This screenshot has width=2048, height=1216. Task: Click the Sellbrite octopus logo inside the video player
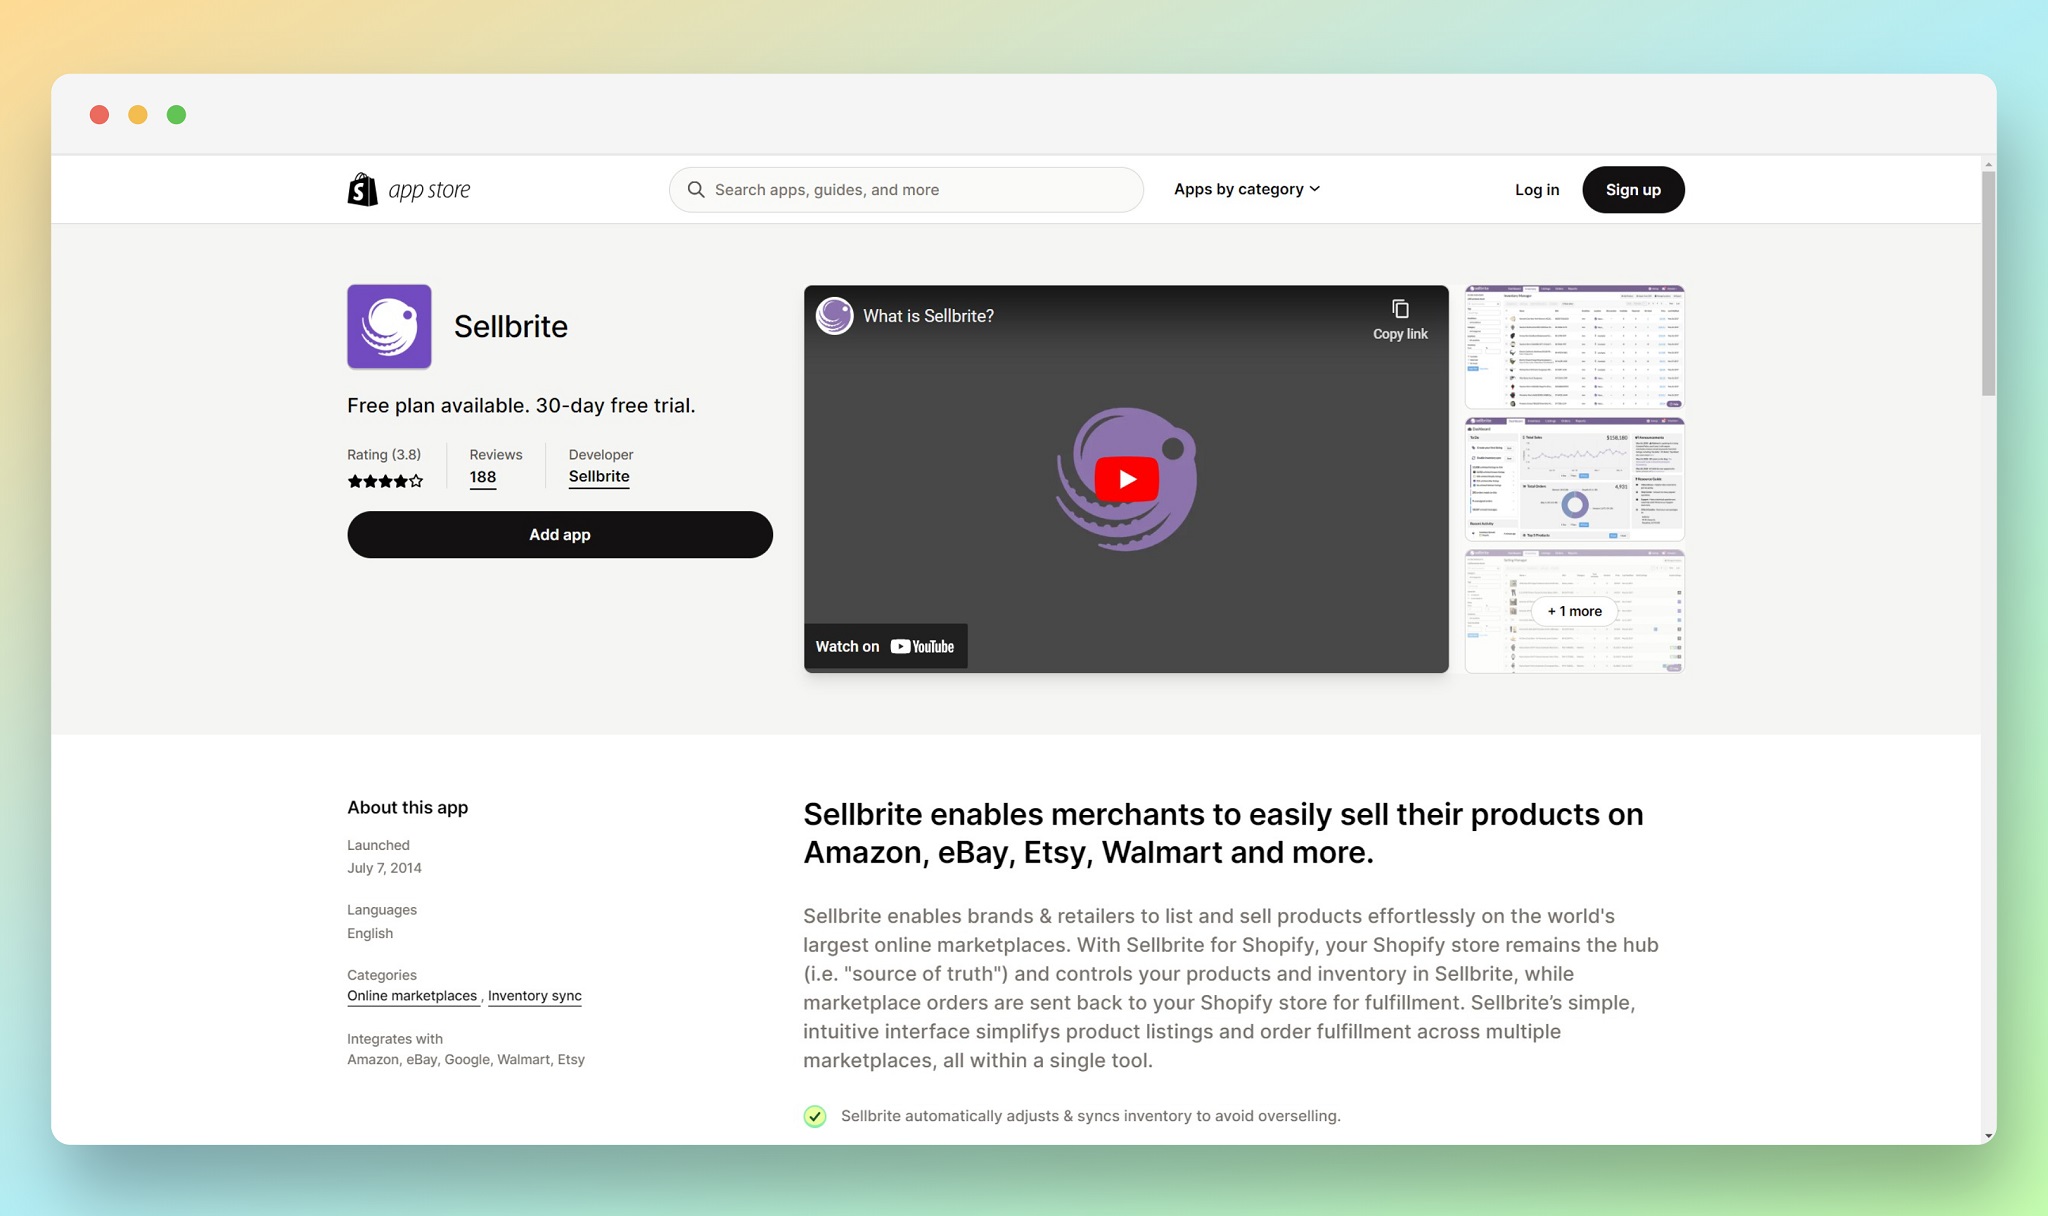pyautogui.click(x=833, y=315)
